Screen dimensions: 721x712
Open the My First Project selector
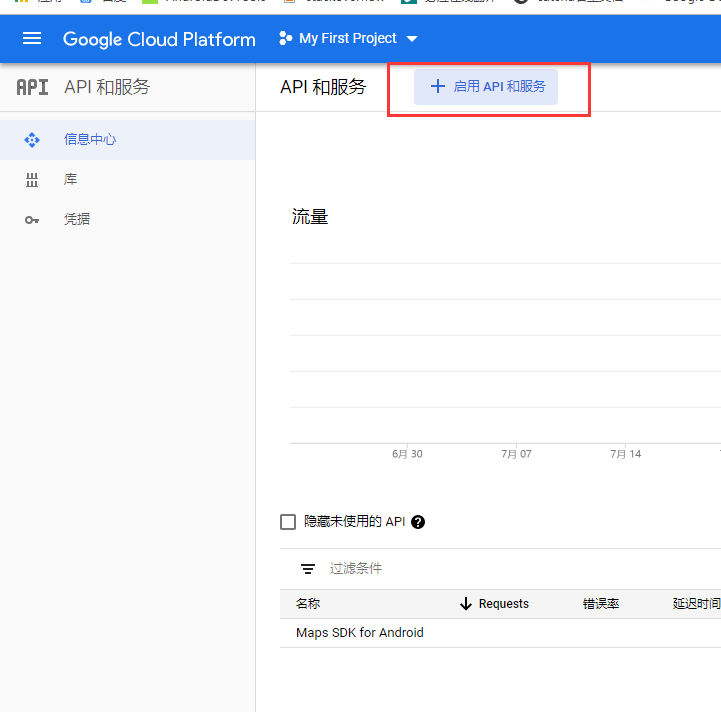[349, 38]
